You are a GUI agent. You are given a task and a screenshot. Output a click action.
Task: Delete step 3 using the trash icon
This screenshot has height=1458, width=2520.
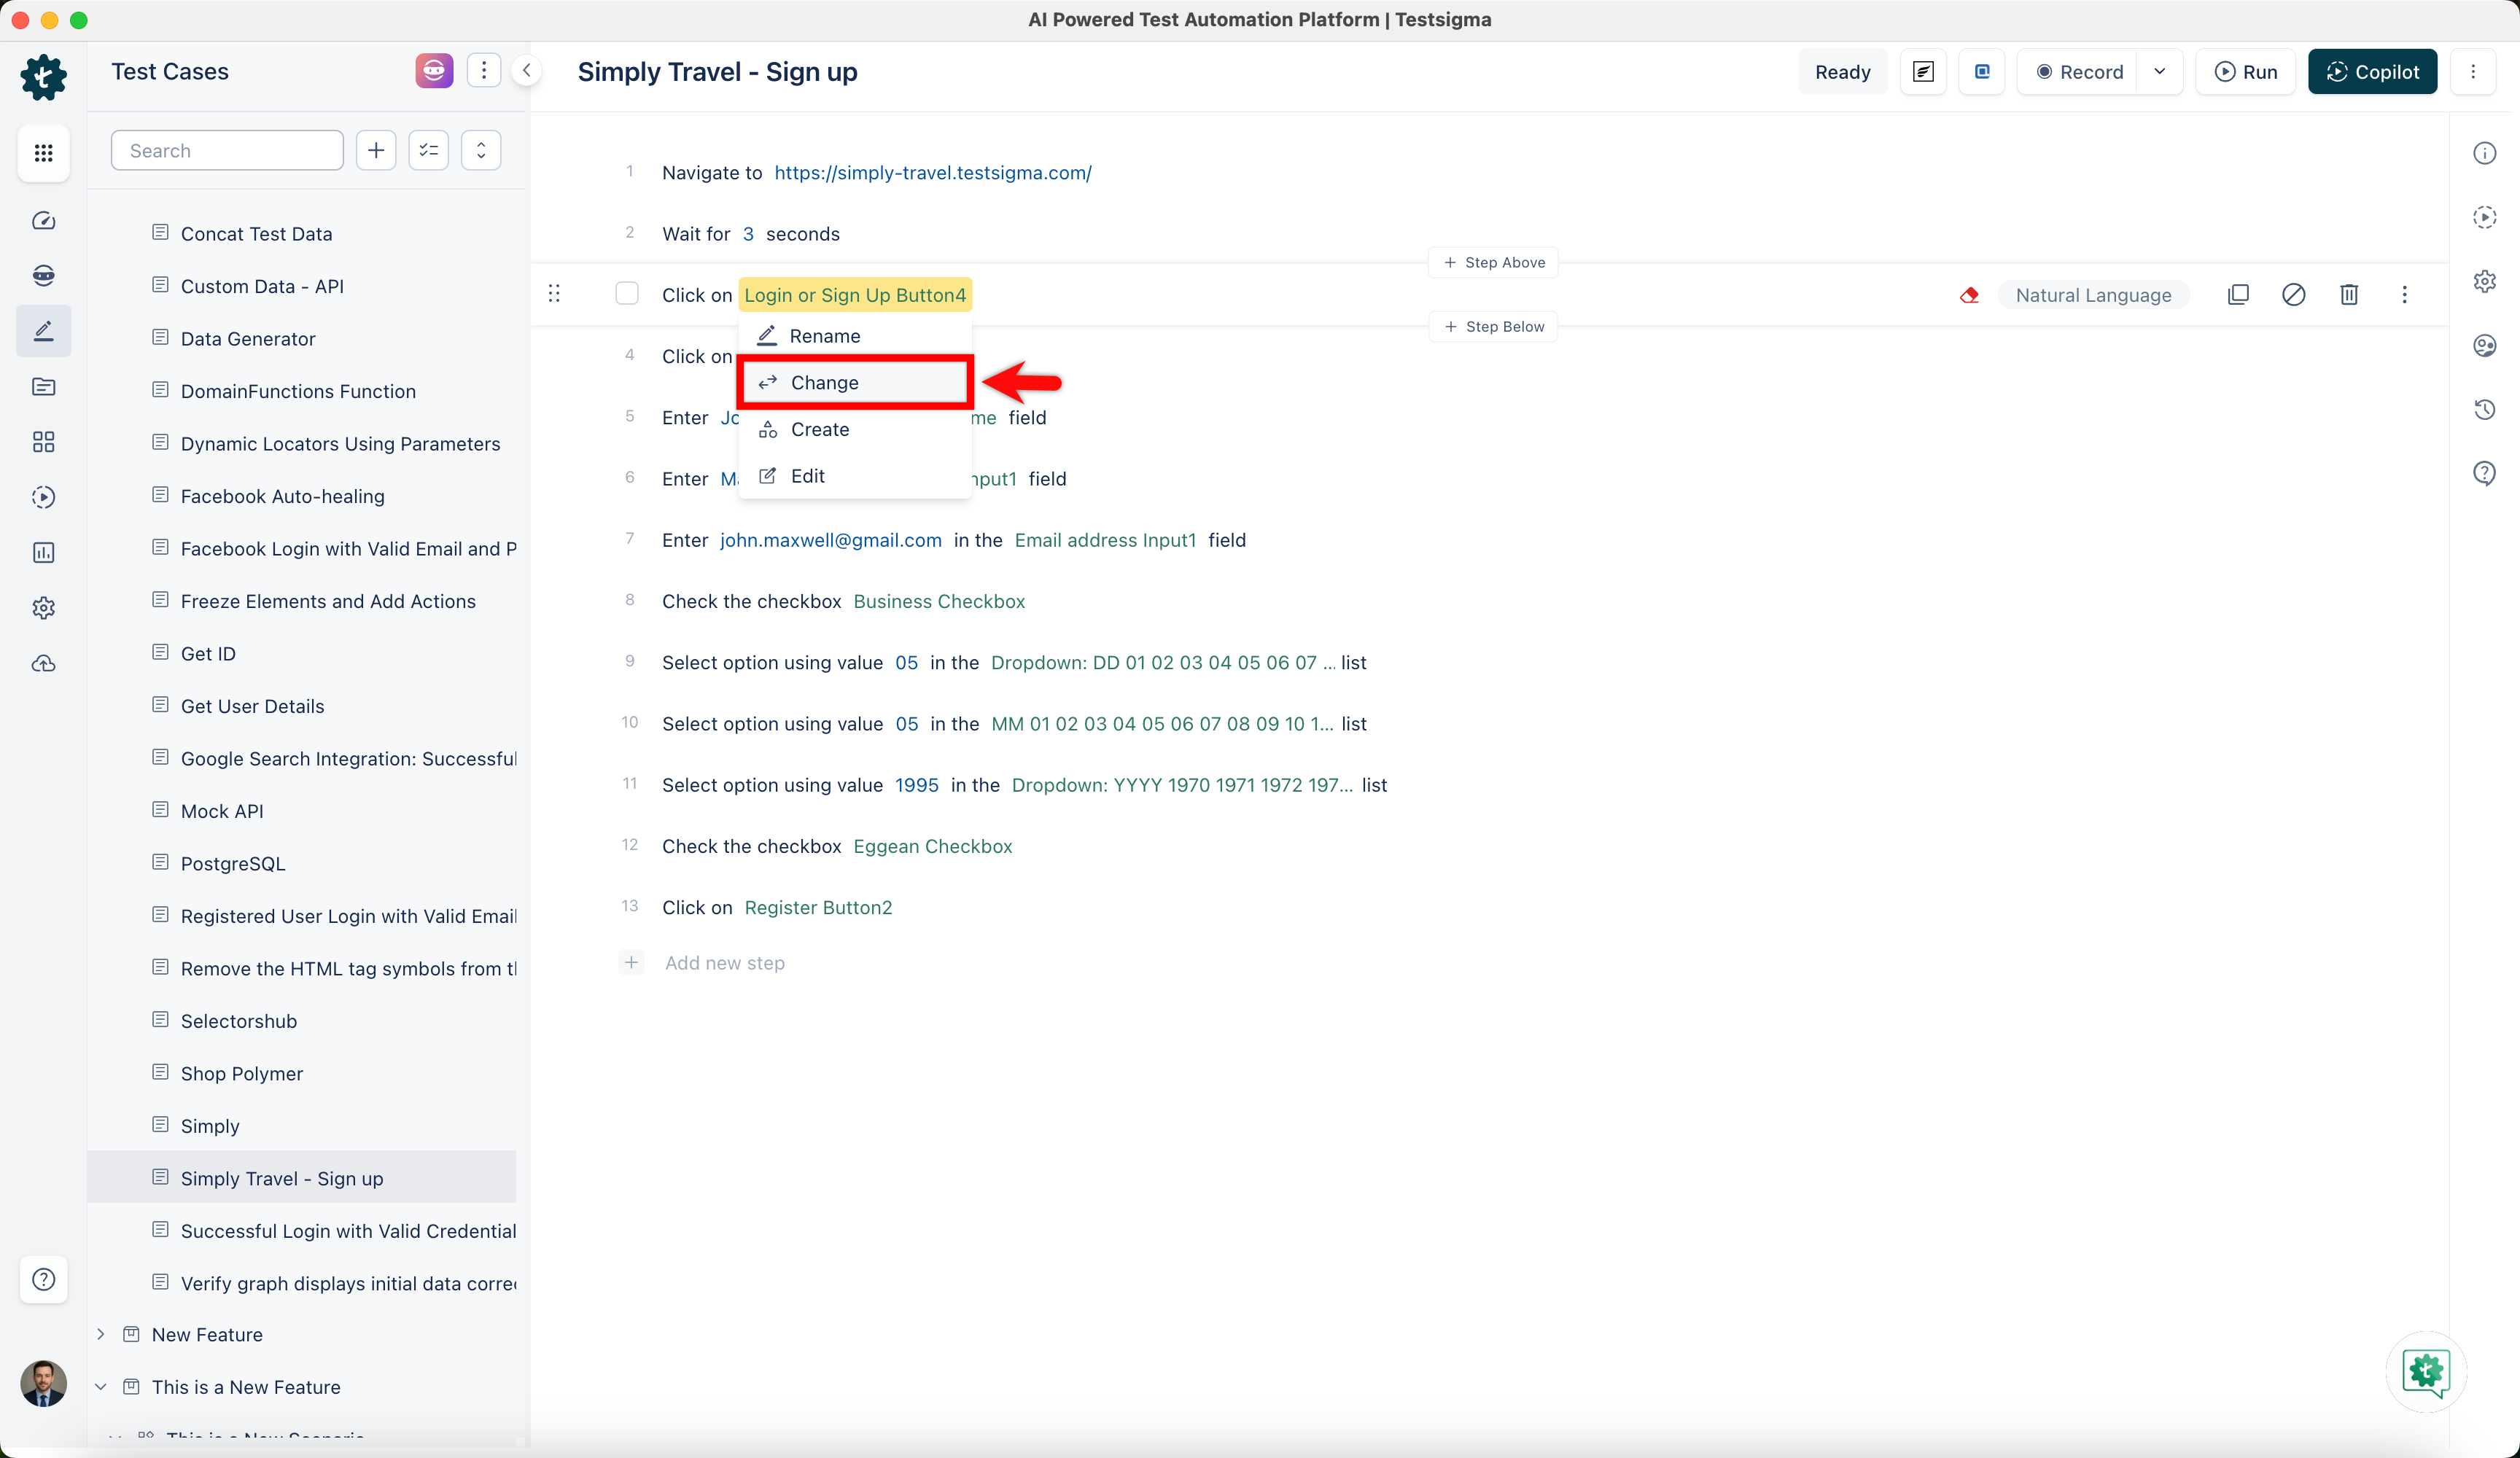tap(2349, 295)
